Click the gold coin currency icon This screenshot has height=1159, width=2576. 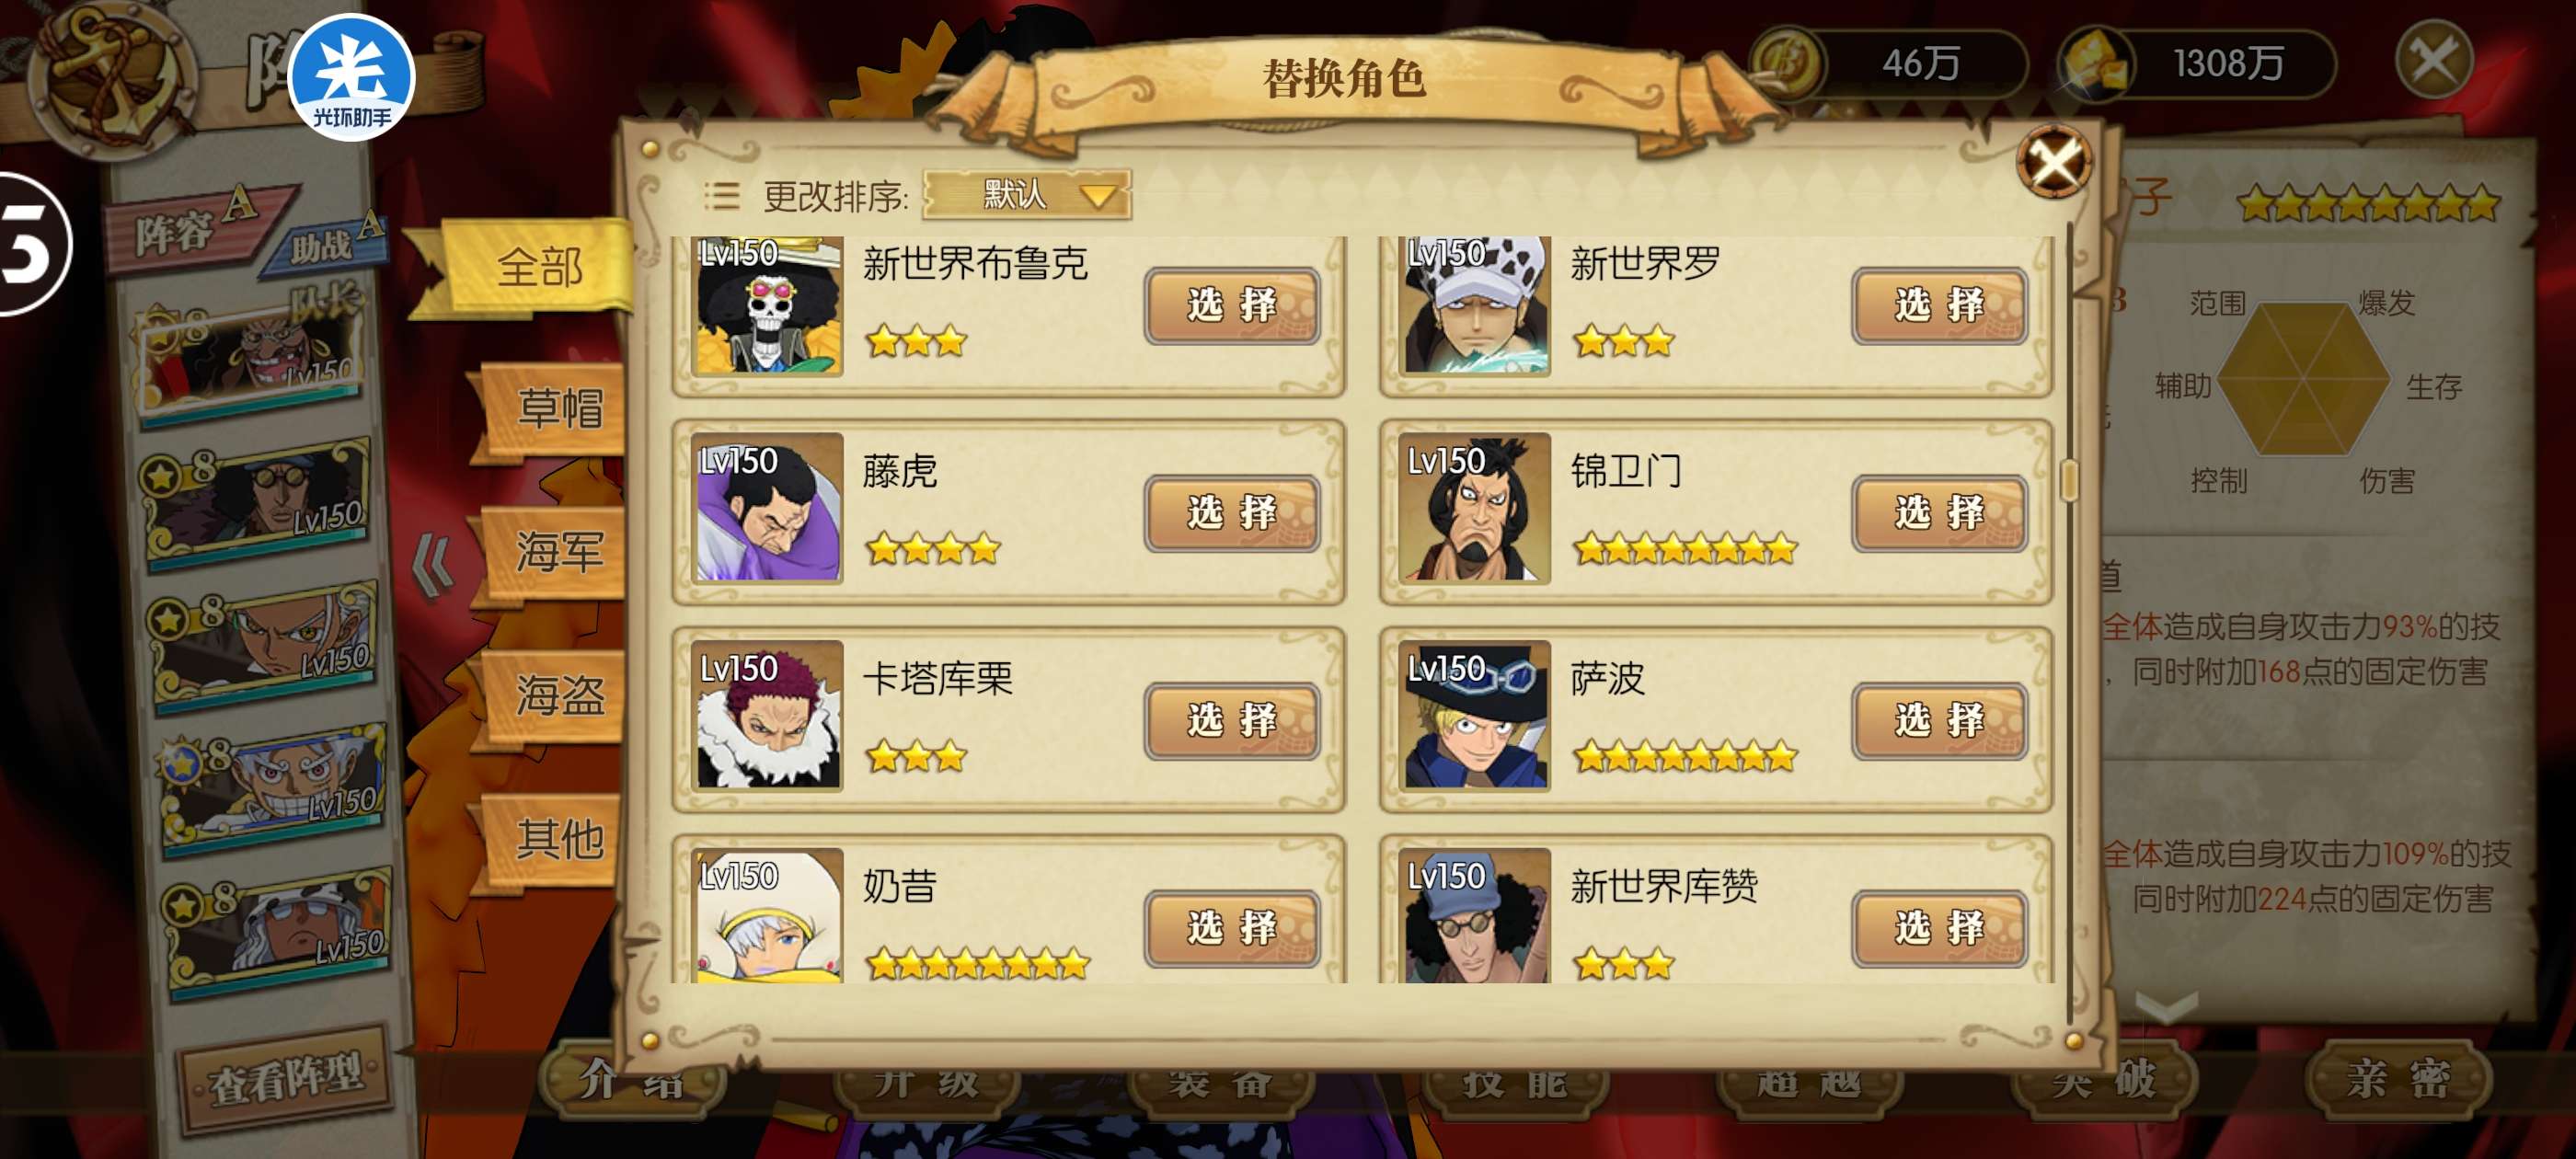1787,63
